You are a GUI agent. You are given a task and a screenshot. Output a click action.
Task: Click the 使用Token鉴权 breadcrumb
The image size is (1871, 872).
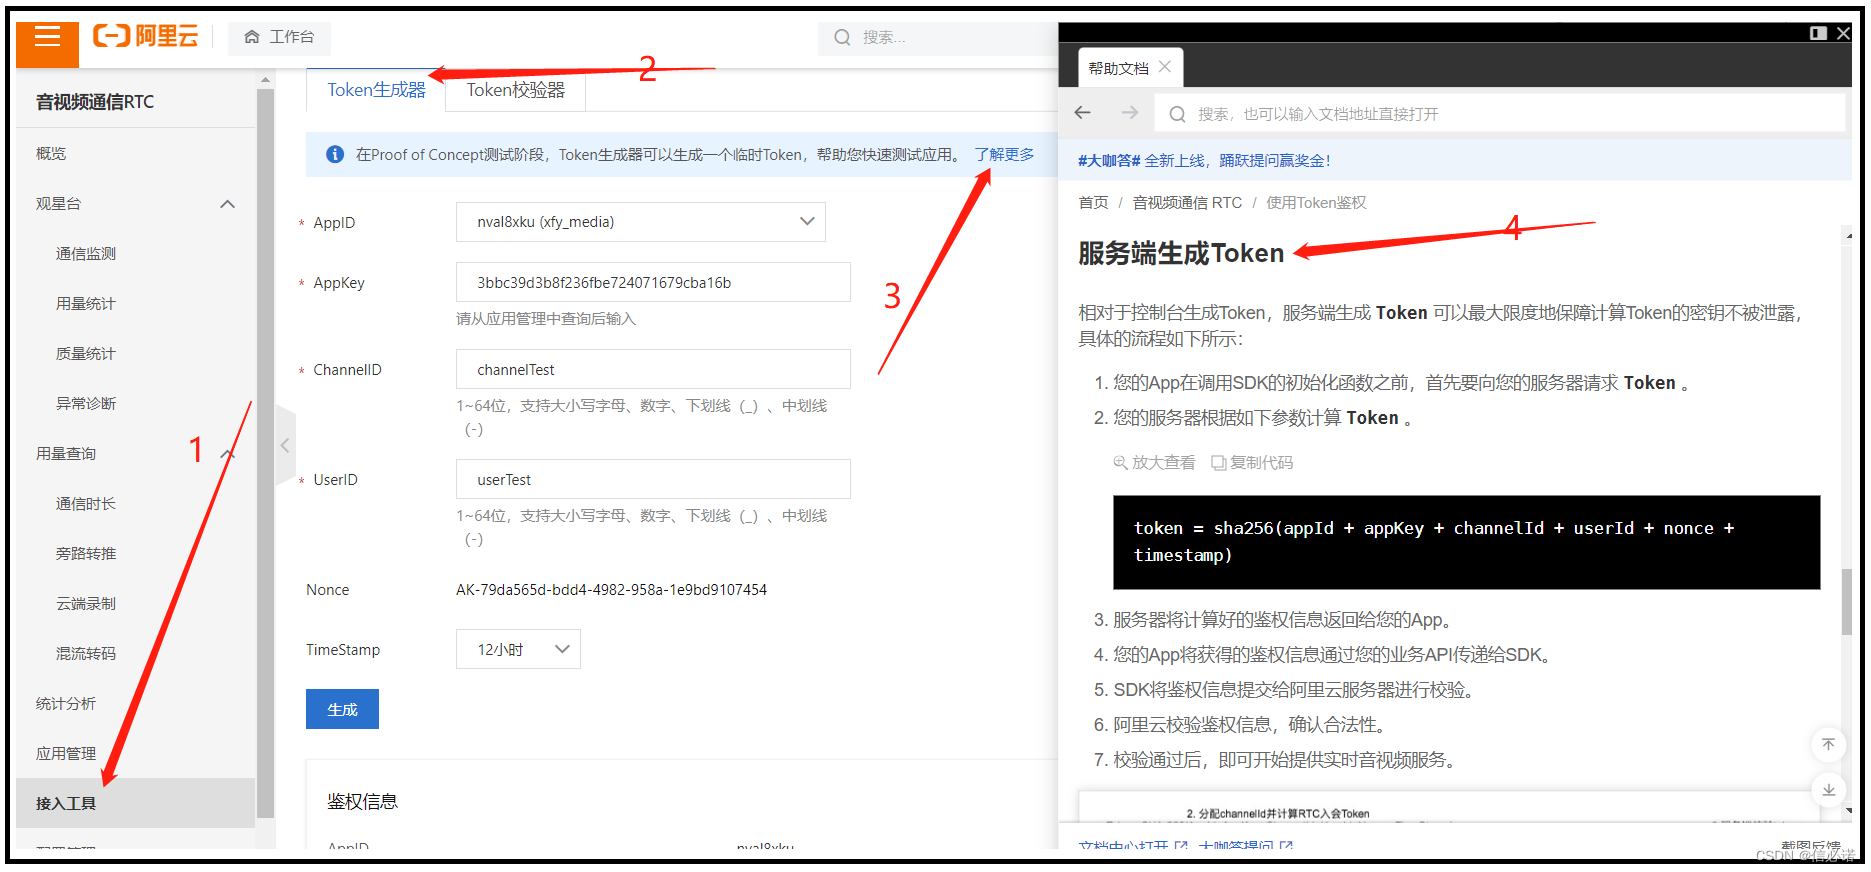click(1316, 202)
